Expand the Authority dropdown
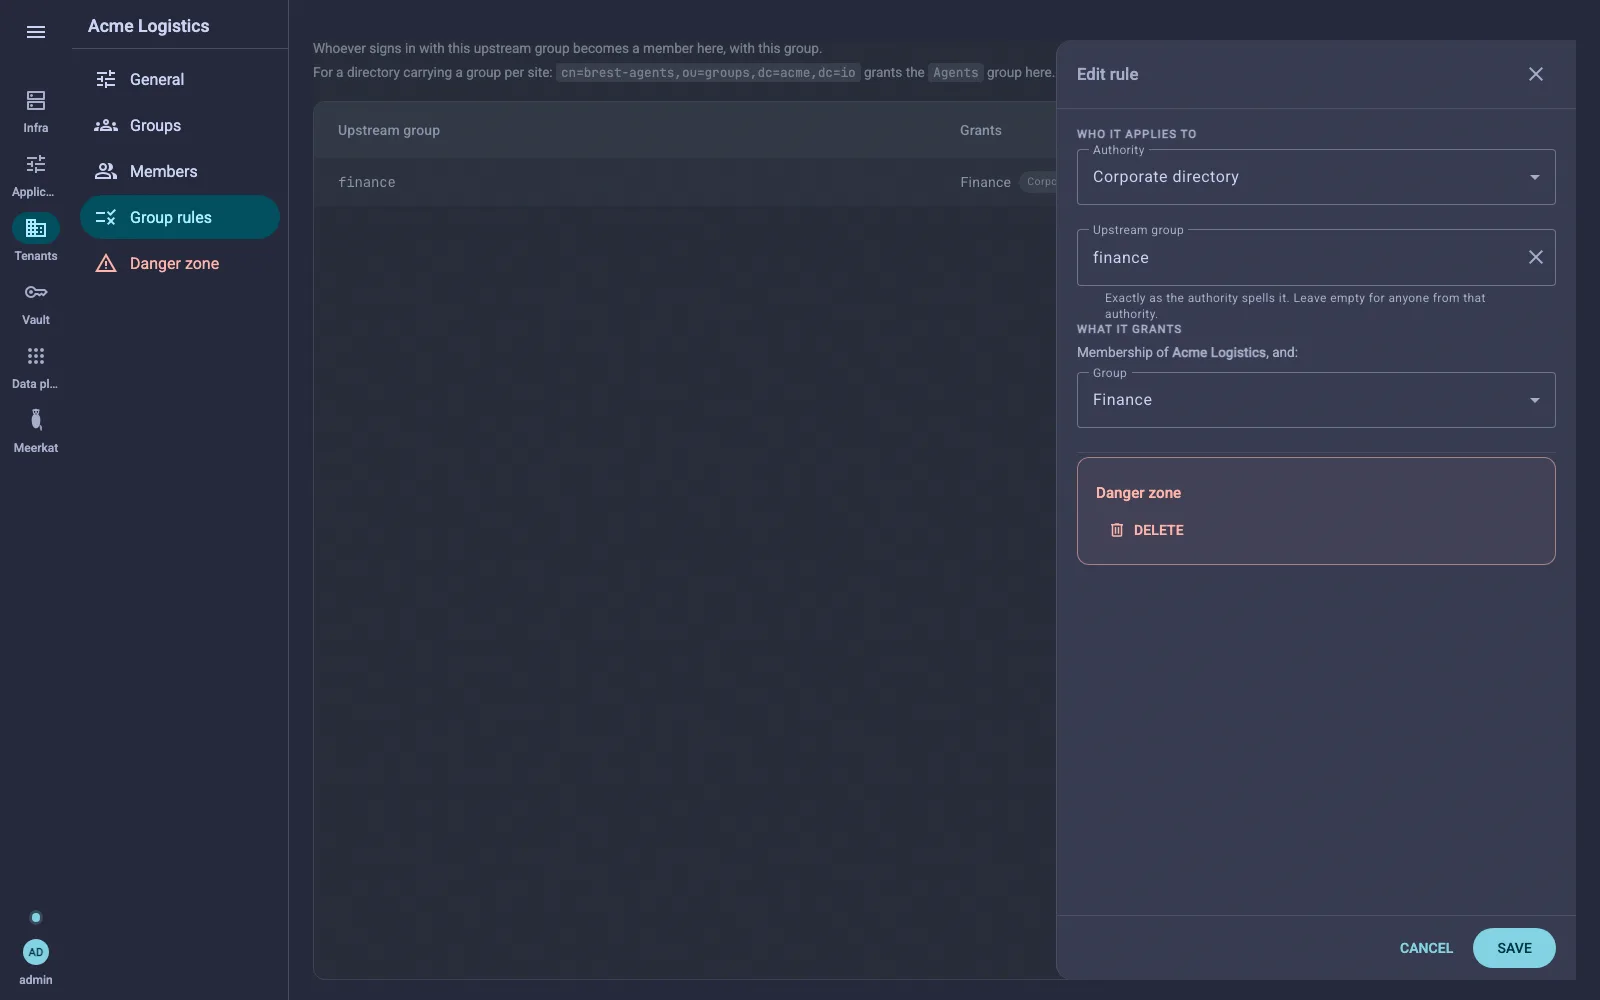Image resolution: width=1600 pixels, height=1000 pixels. pos(1316,177)
